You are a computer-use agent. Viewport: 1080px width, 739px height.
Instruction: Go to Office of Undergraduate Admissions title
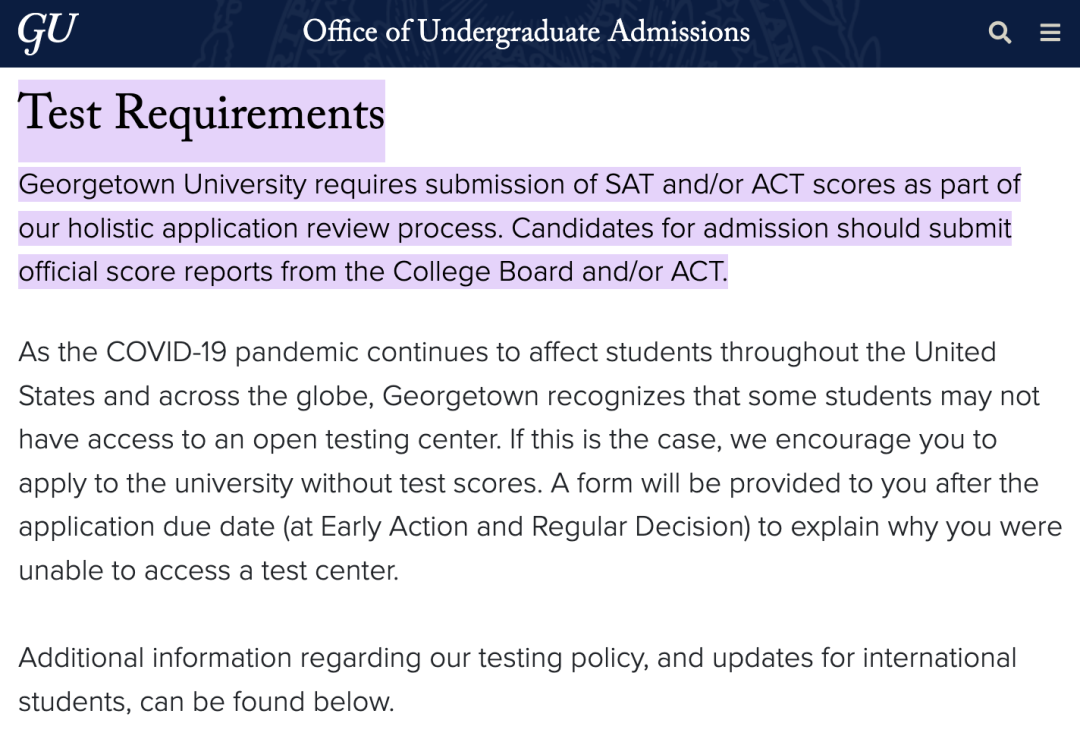[526, 32]
